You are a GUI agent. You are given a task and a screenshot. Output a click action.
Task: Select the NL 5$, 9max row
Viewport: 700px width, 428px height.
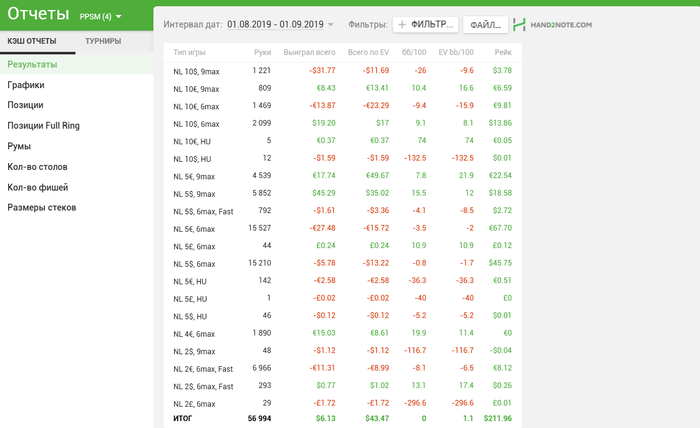click(342, 193)
